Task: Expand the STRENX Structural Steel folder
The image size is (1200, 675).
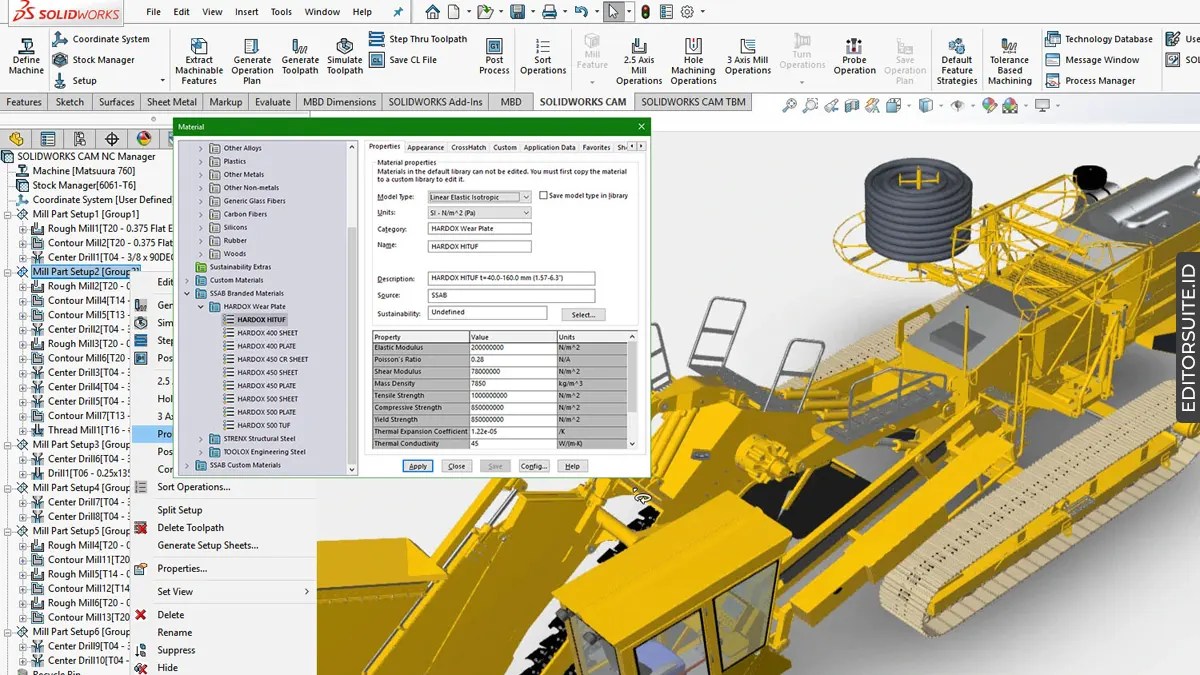Action: pos(201,438)
